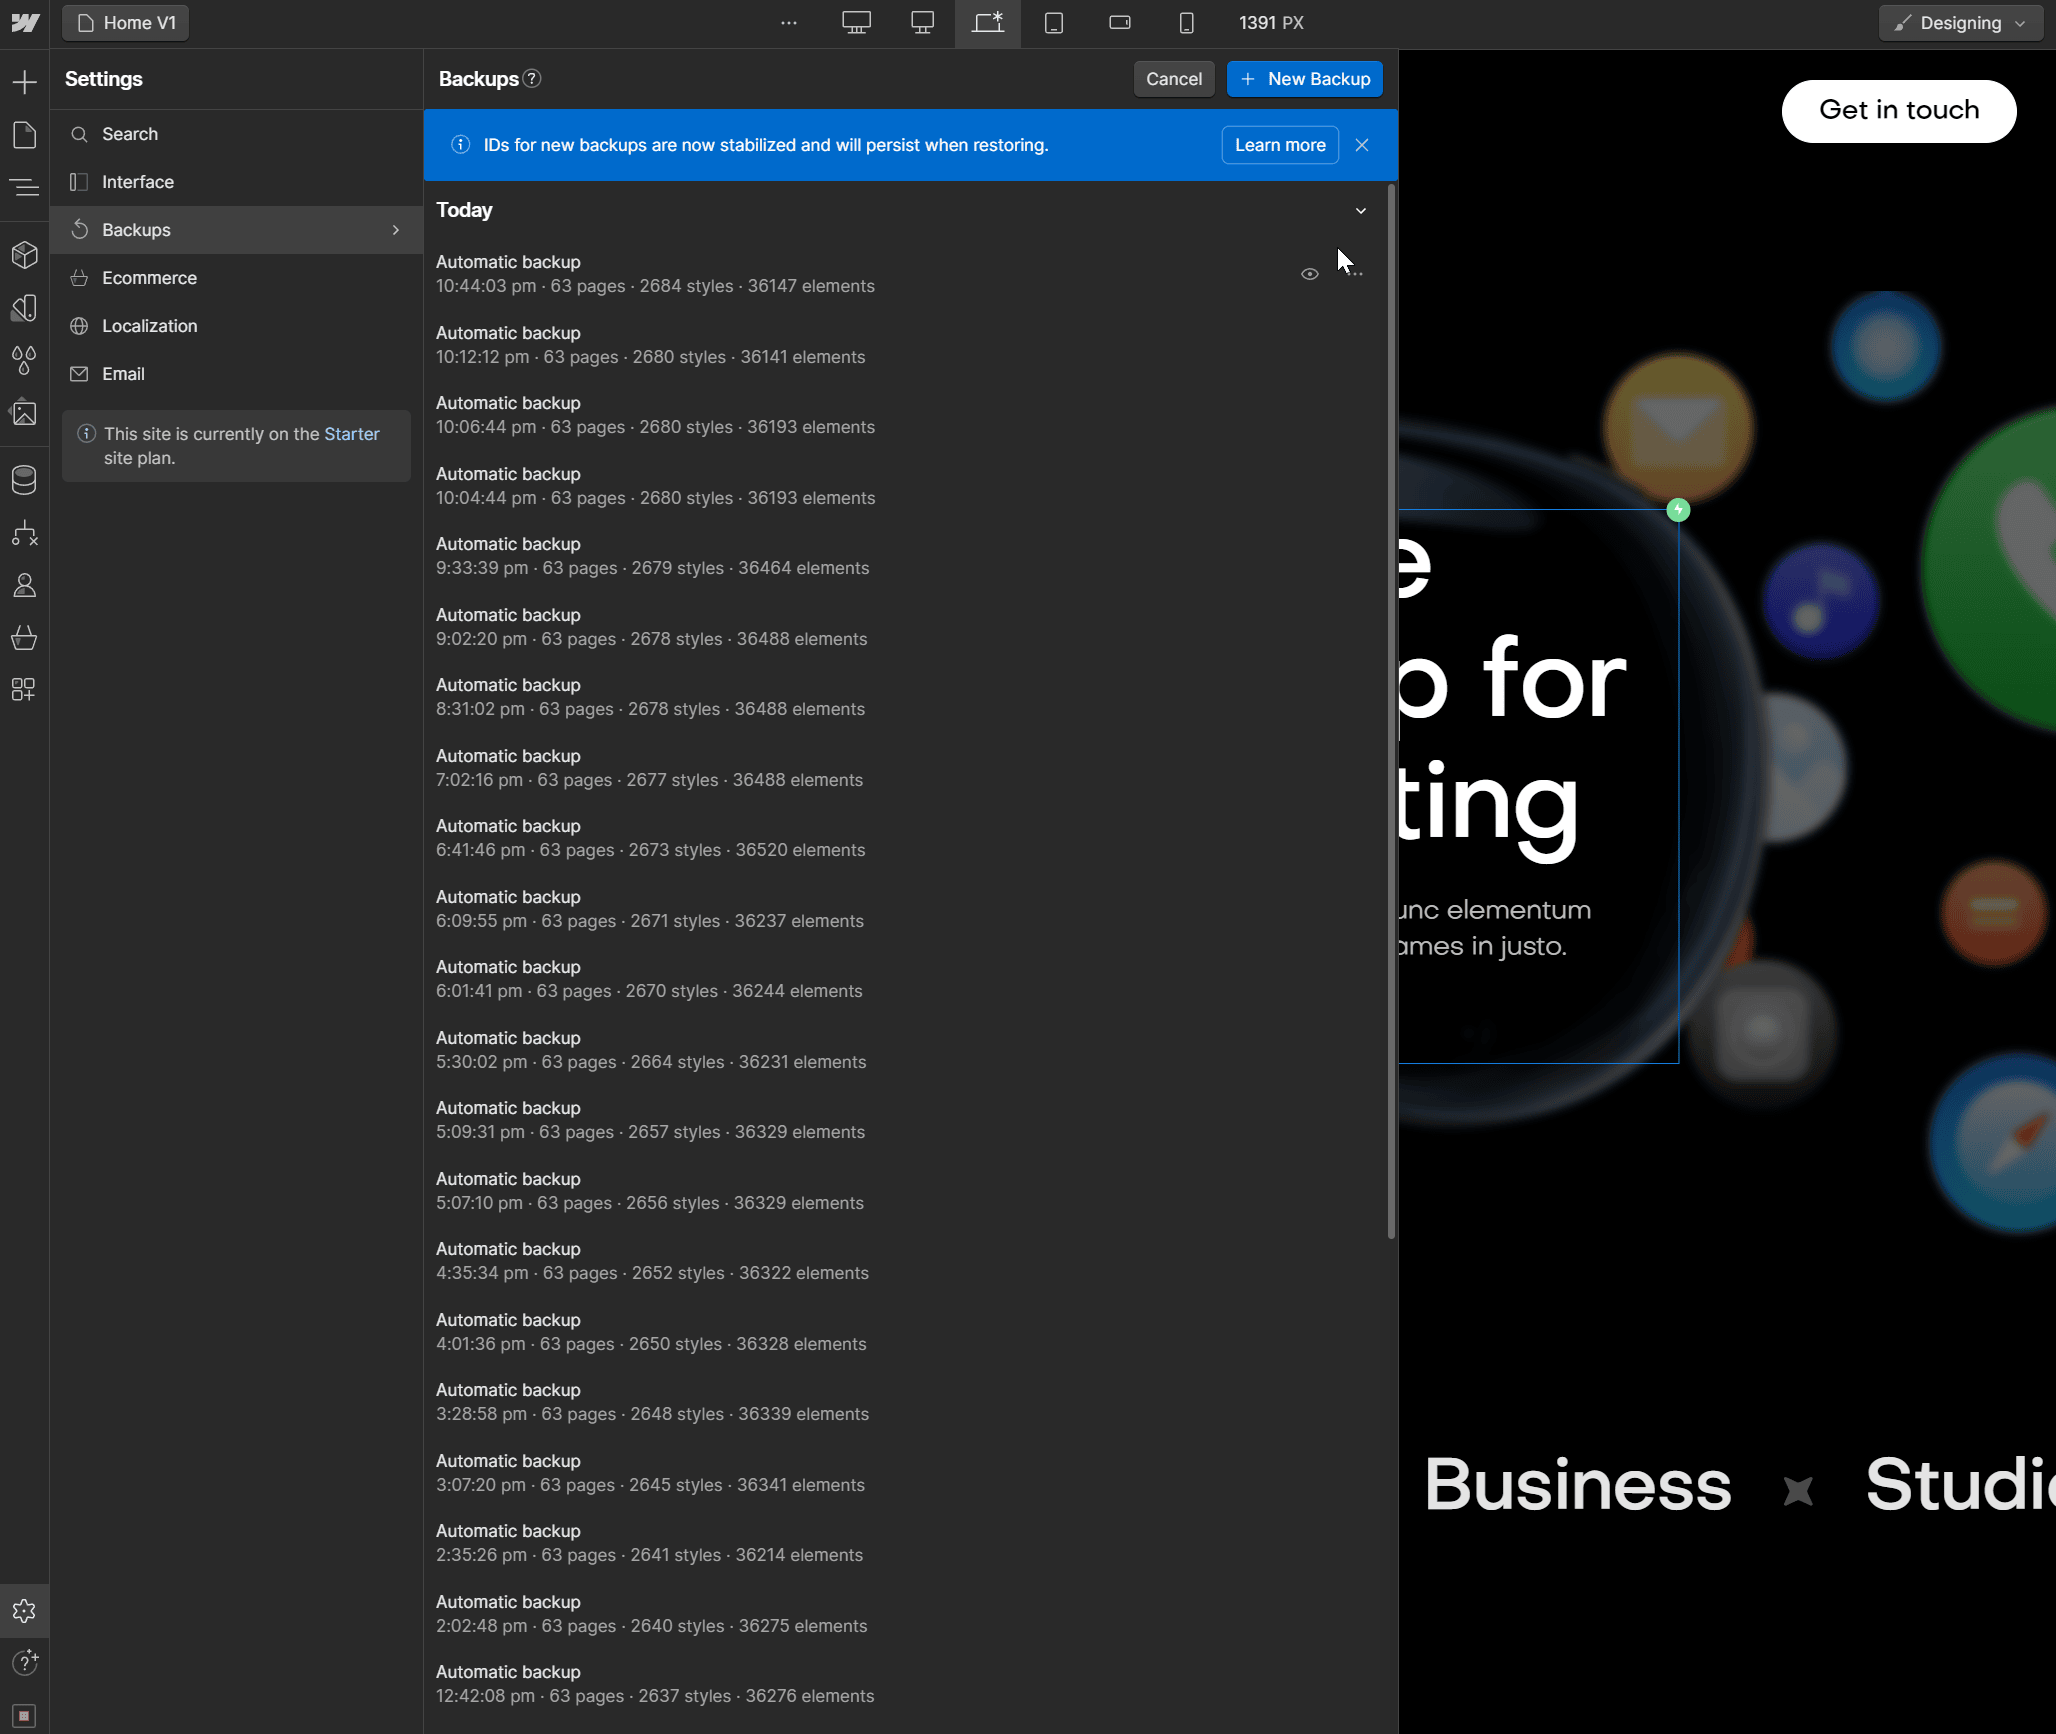The width and height of the screenshot is (2056, 1734).
Task: Open the Add elements panel
Action: pos(24,82)
